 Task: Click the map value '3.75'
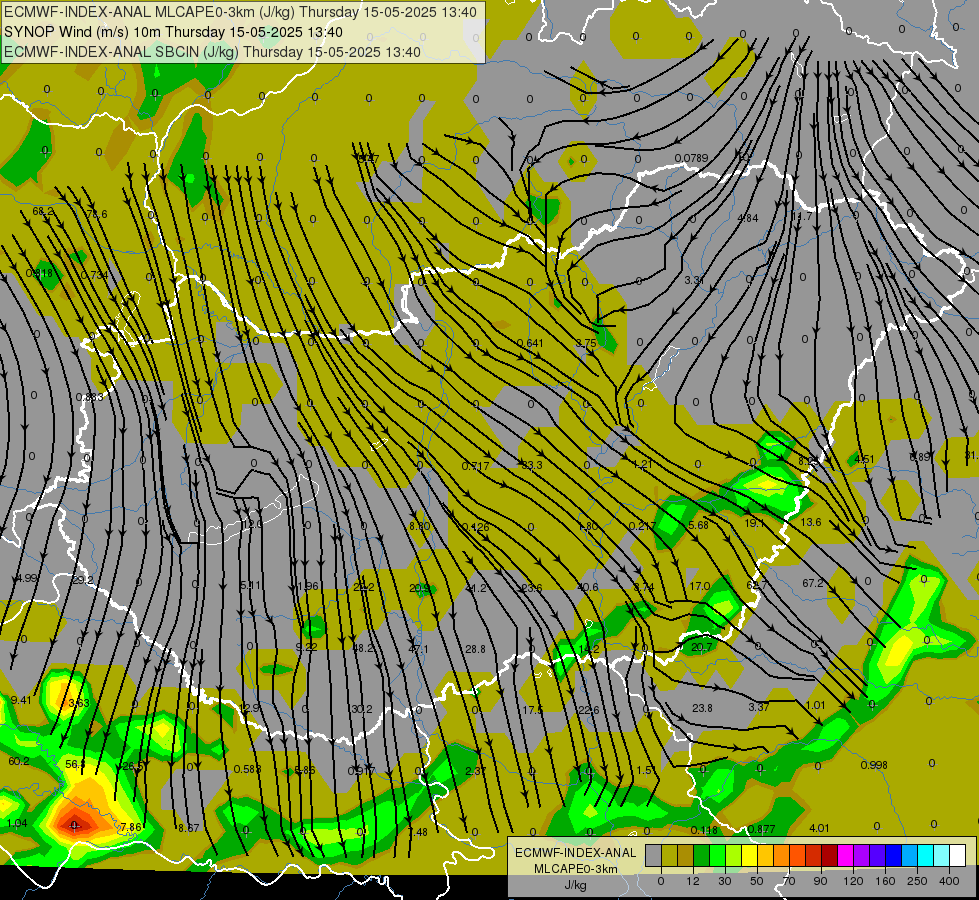(586, 343)
